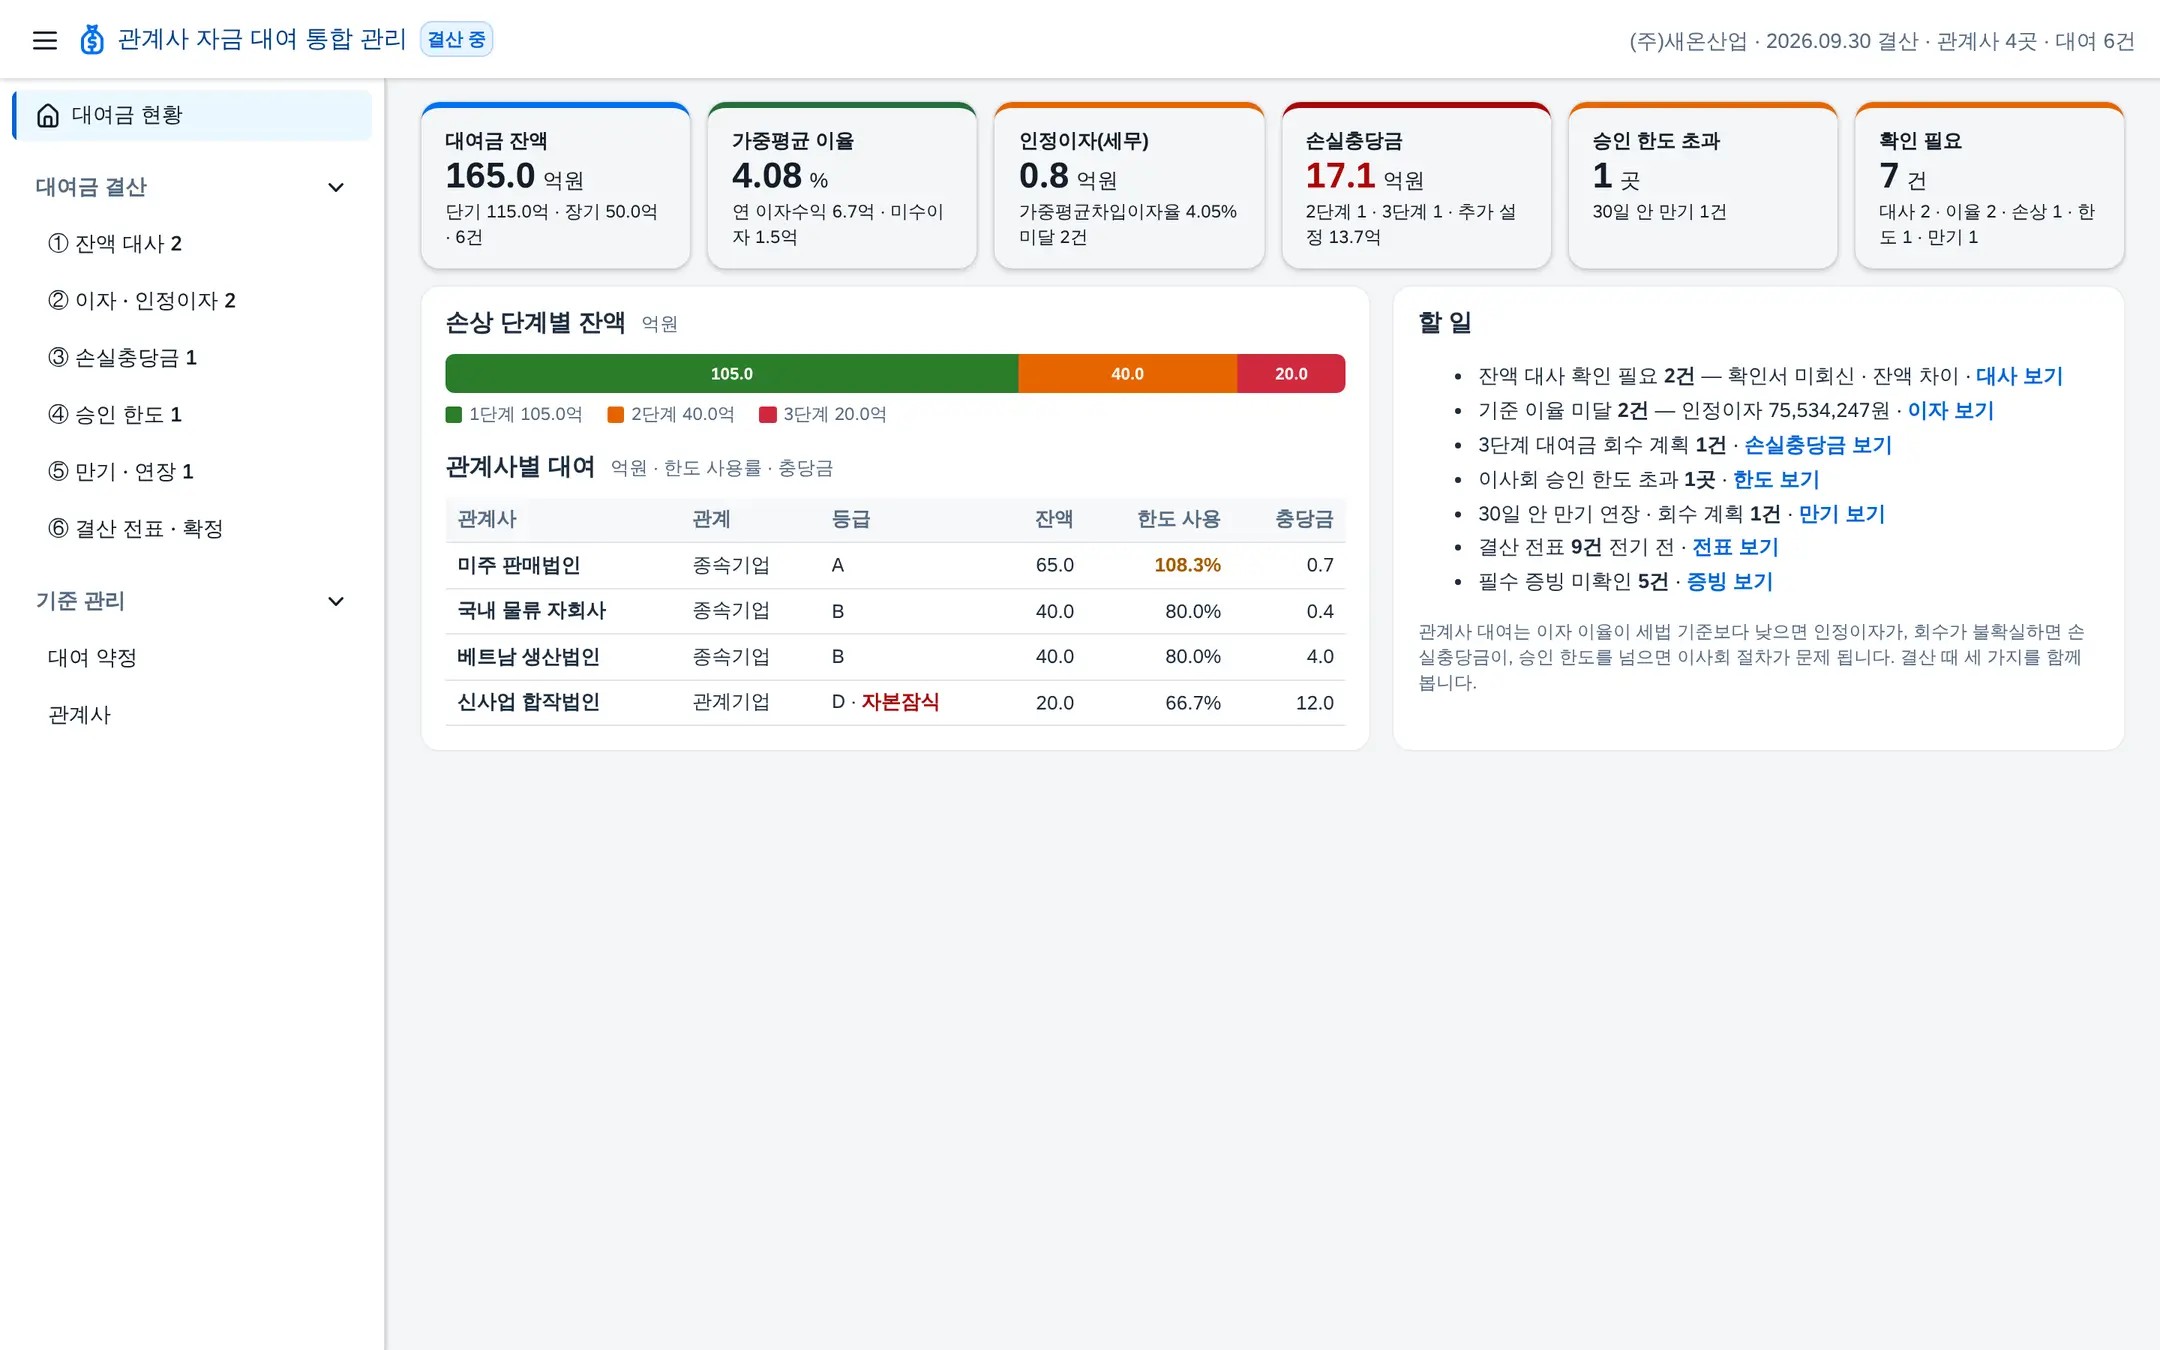This screenshot has width=2160, height=1350.
Task: Follow the 손실충당금 보기 link
Action: (x=1818, y=445)
